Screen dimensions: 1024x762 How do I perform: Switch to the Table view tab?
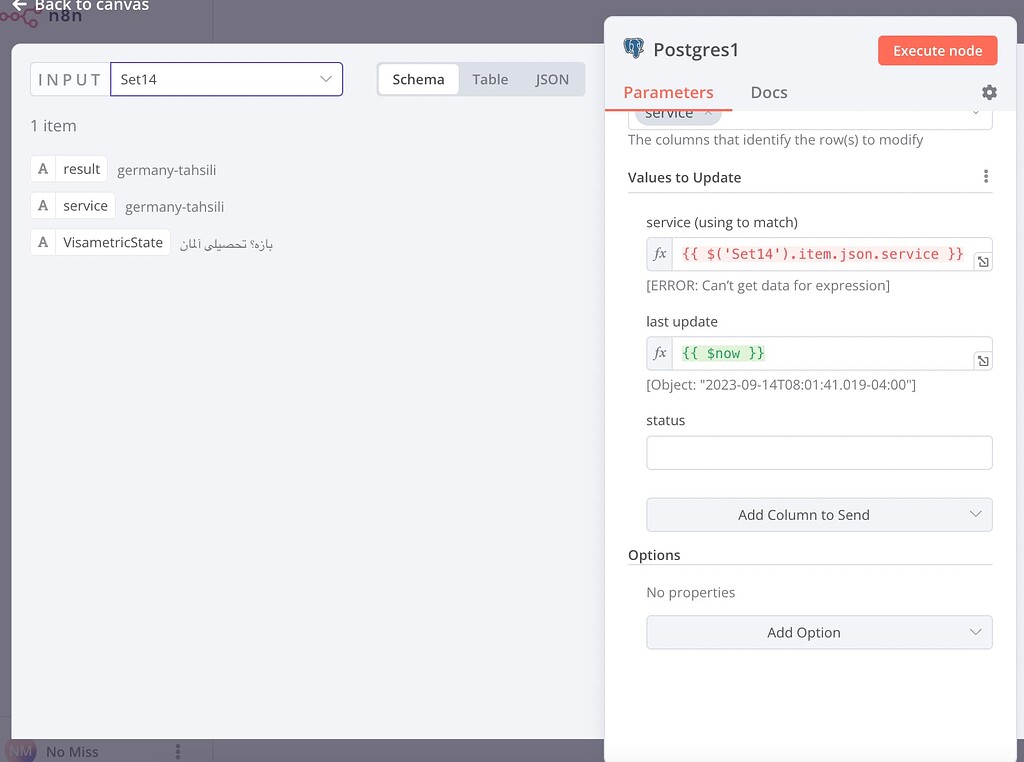(x=490, y=79)
